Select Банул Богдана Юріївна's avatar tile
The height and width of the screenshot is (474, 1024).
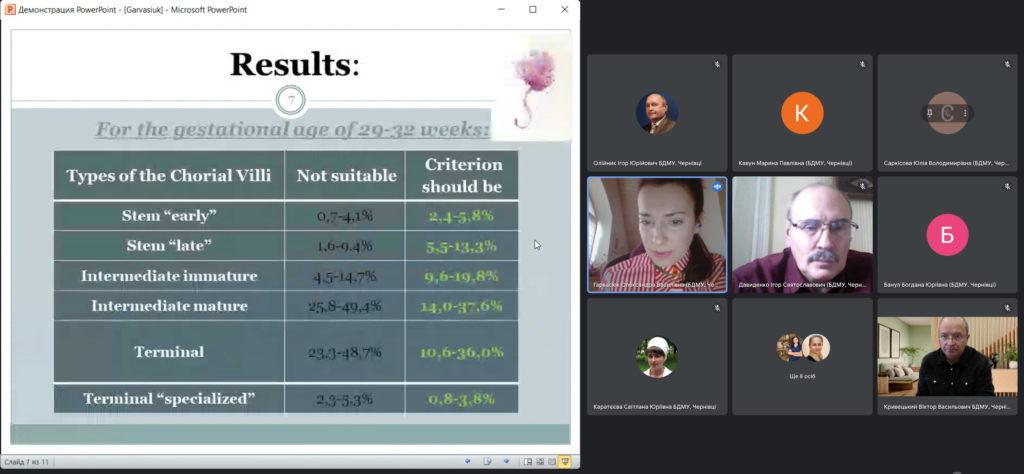[x=947, y=234]
